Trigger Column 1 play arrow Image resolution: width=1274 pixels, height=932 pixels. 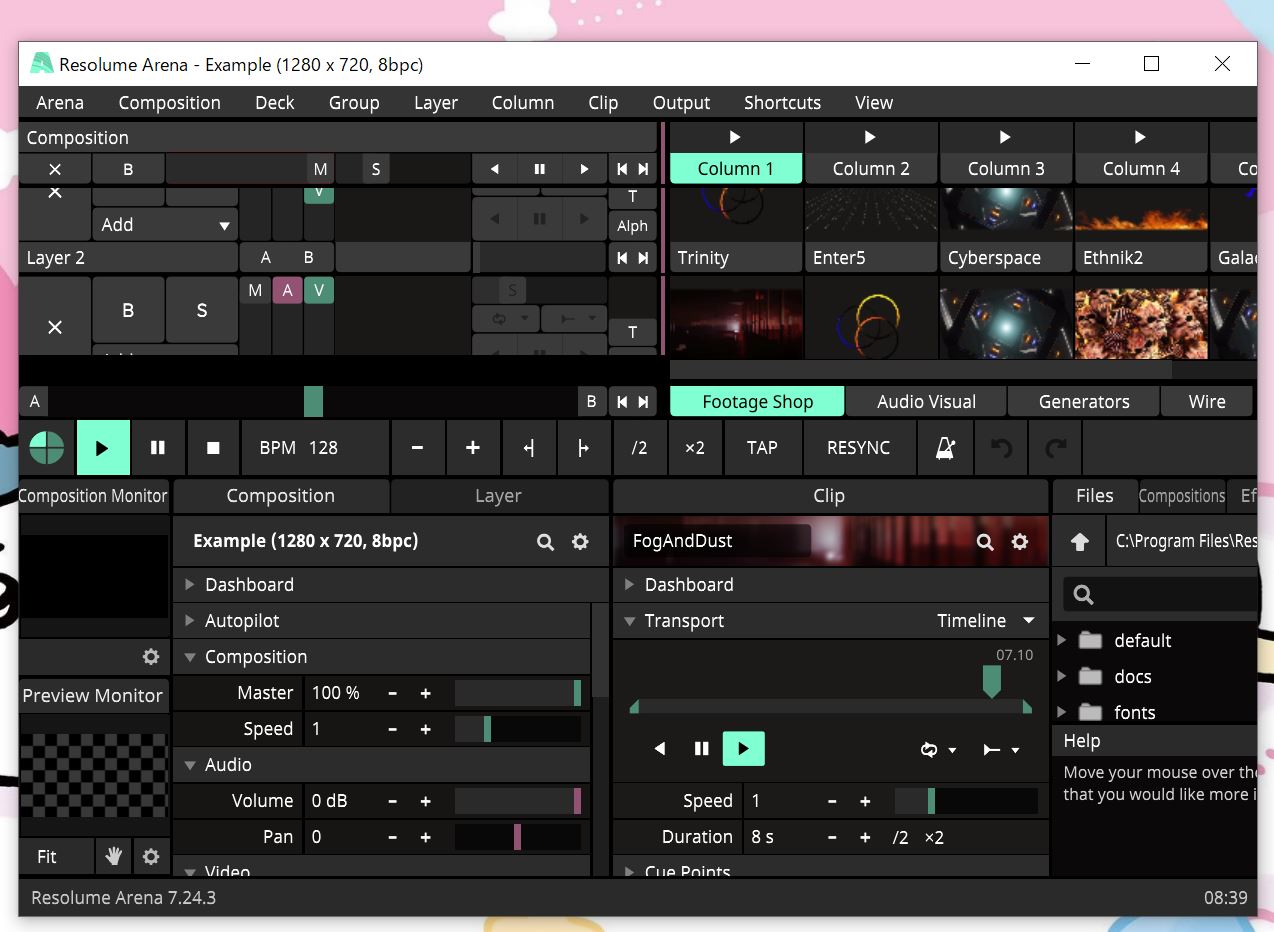pos(735,137)
